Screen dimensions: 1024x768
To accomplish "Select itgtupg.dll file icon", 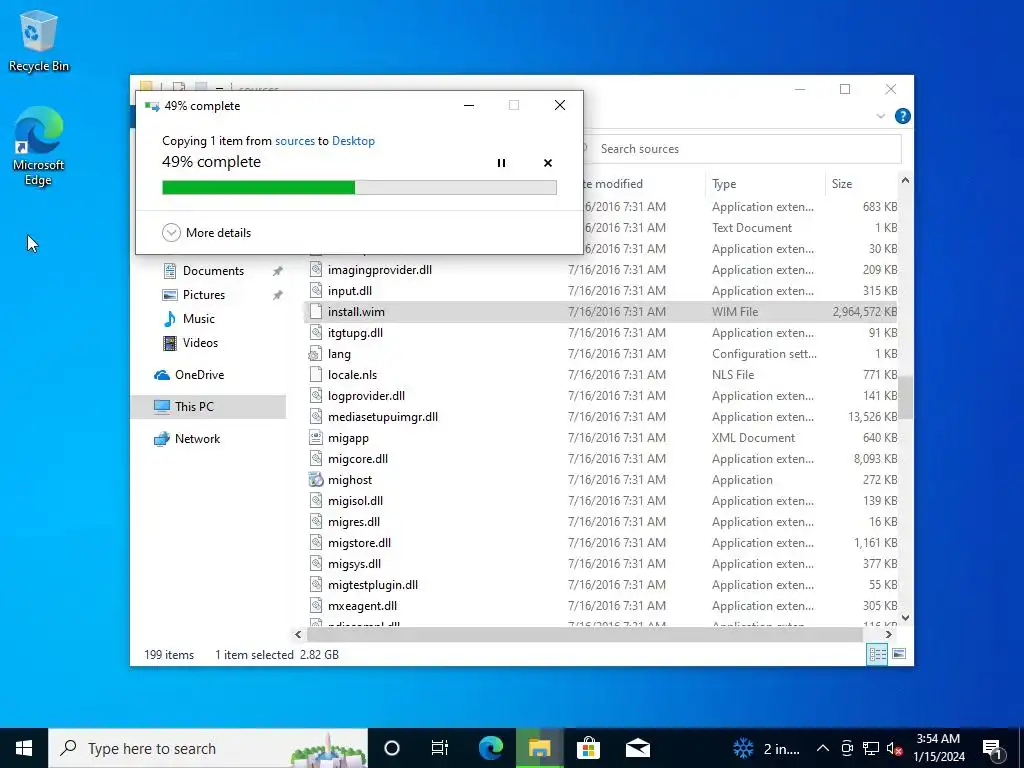I will 316,332.
